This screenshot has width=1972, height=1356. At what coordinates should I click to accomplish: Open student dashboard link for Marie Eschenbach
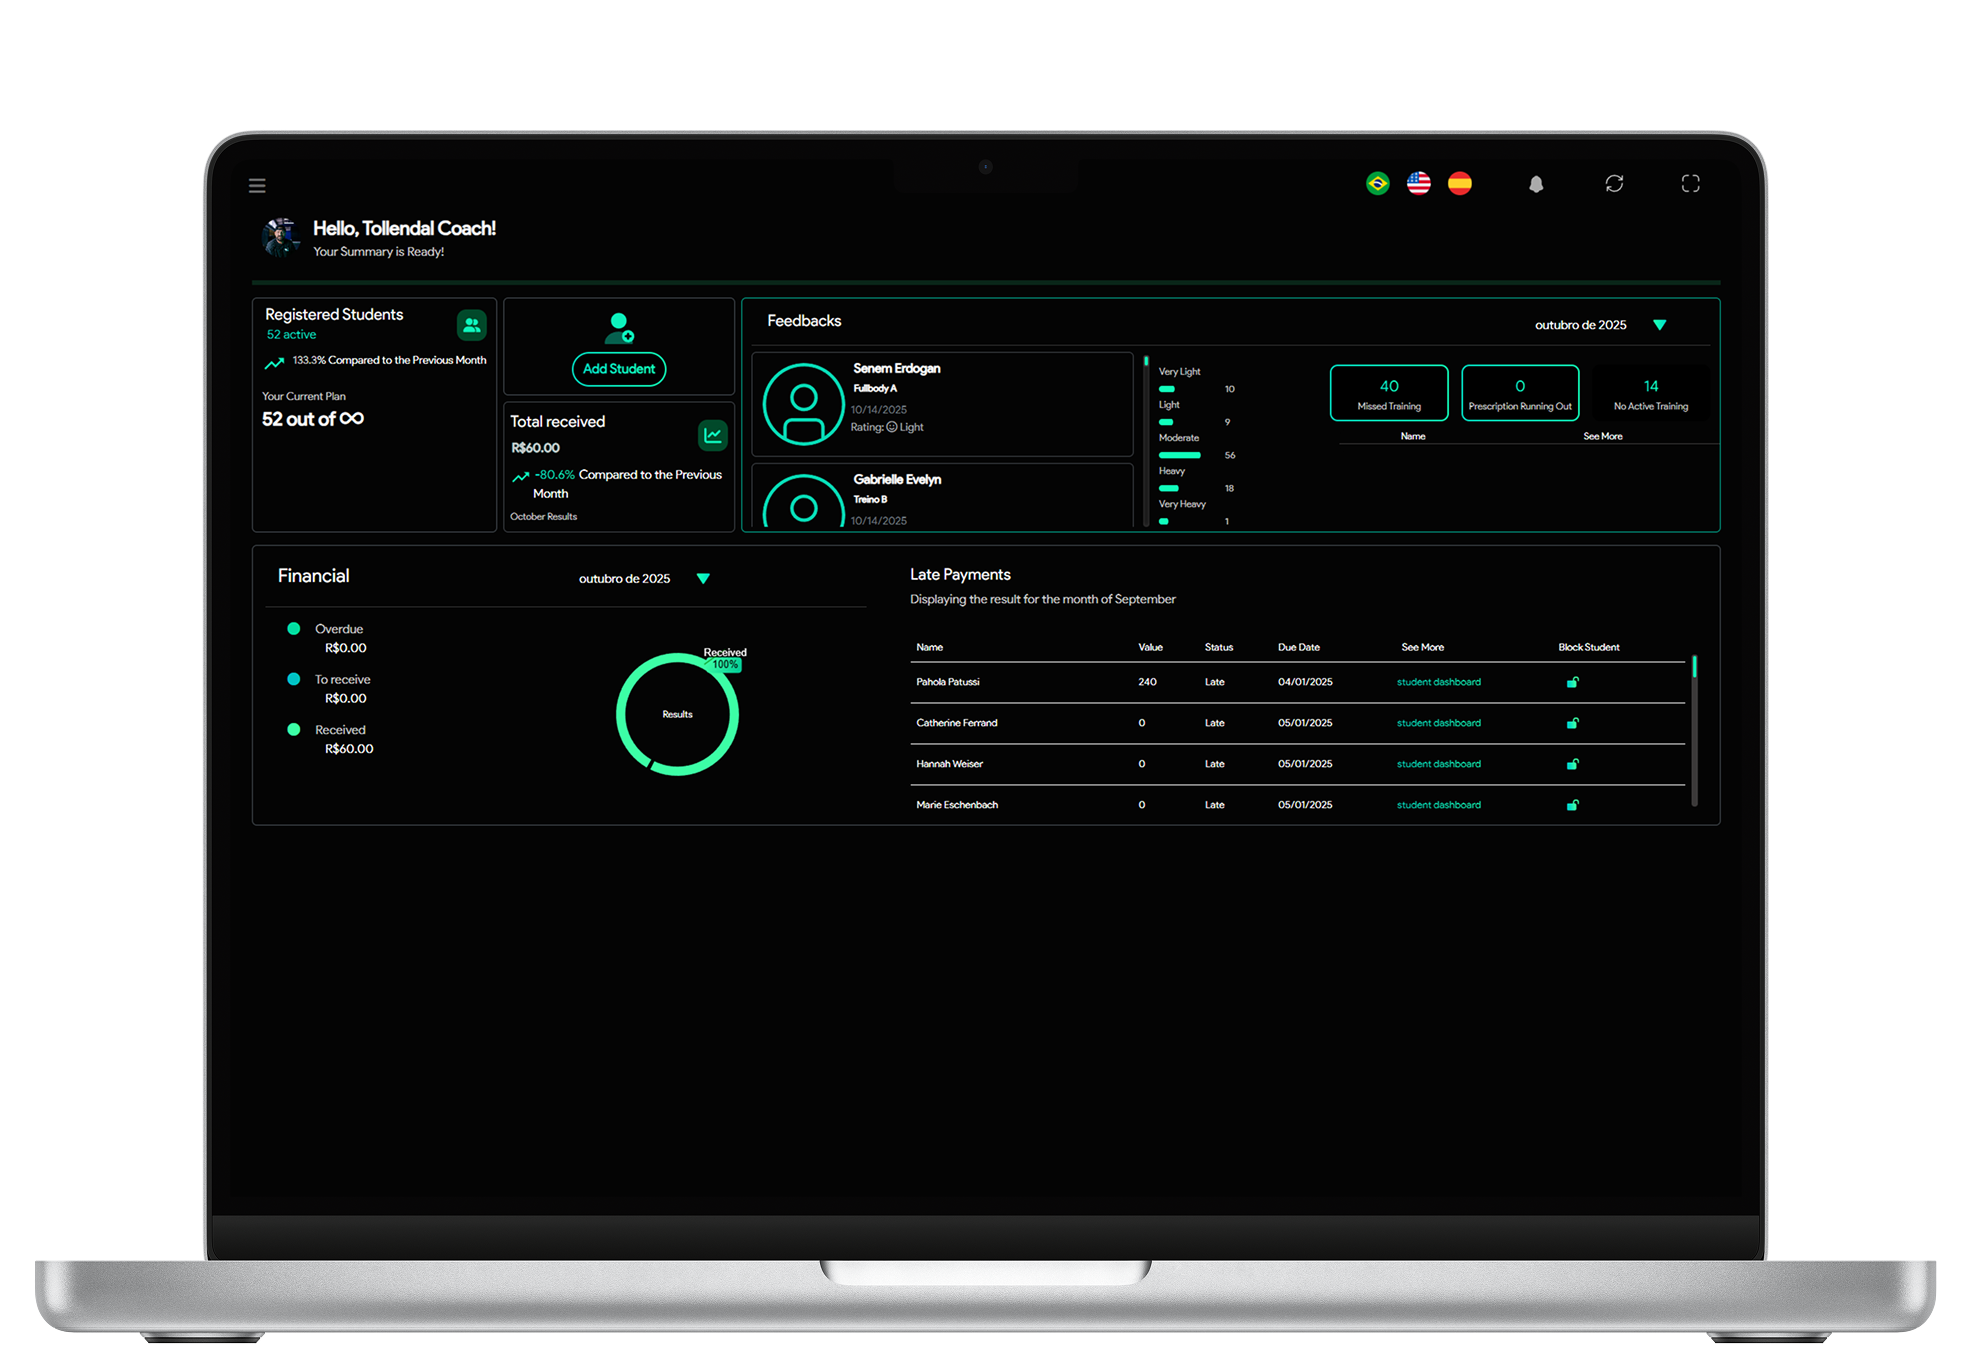click(1438, 805)
